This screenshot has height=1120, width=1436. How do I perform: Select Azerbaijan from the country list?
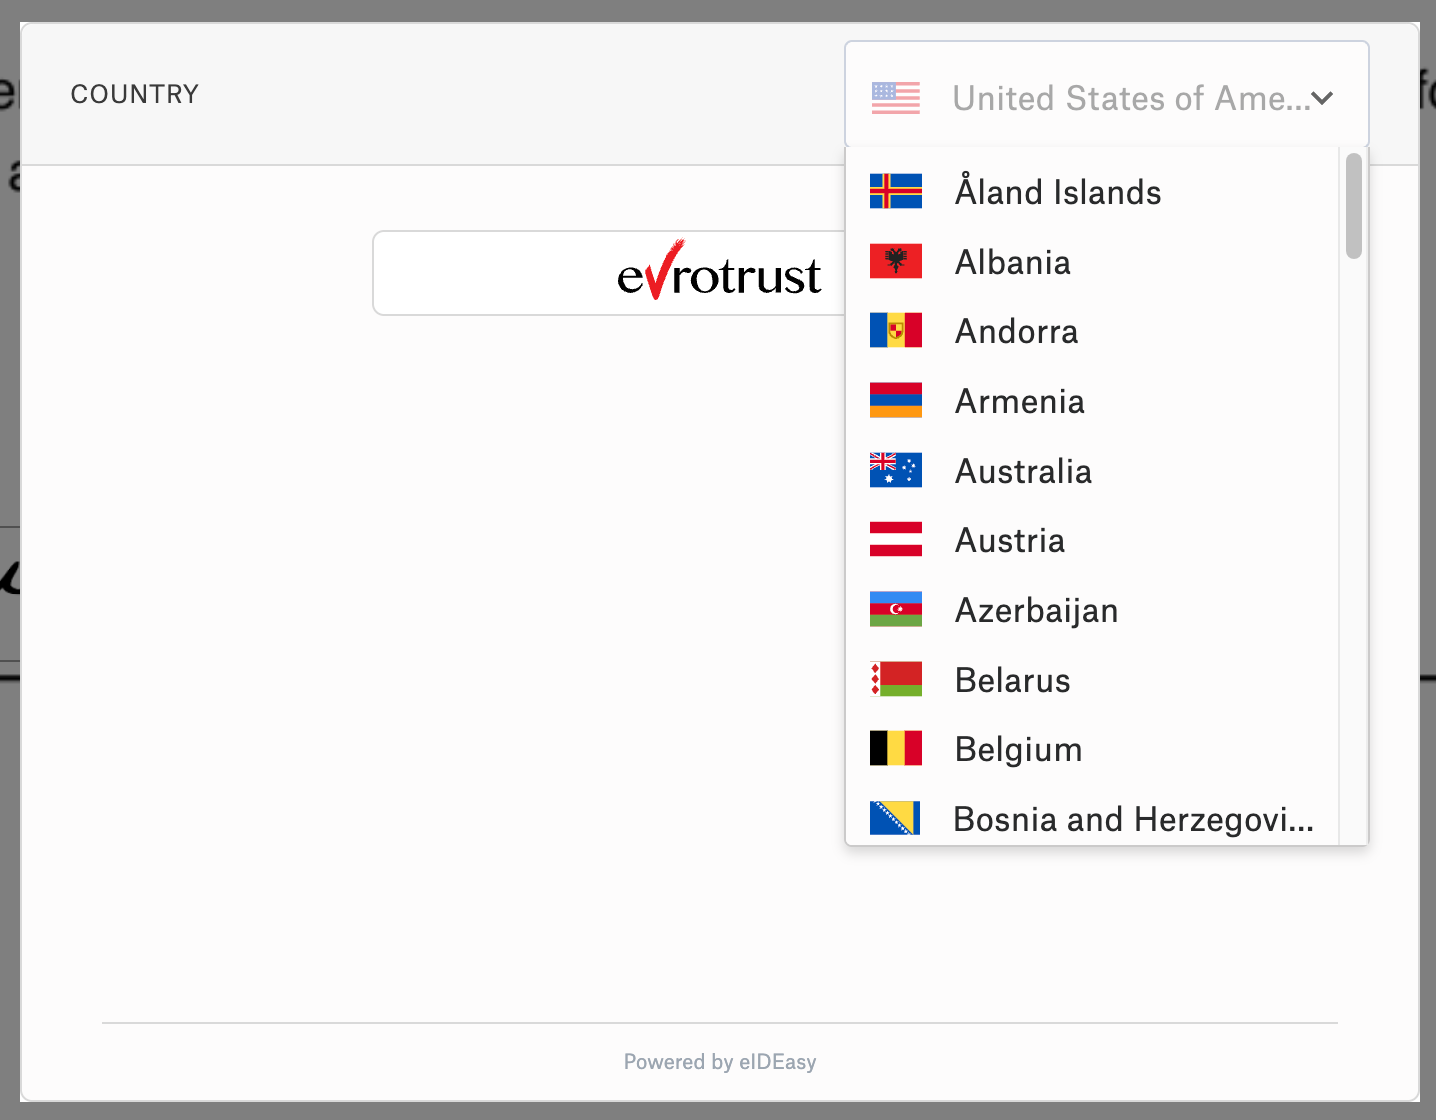point(1036,609)
